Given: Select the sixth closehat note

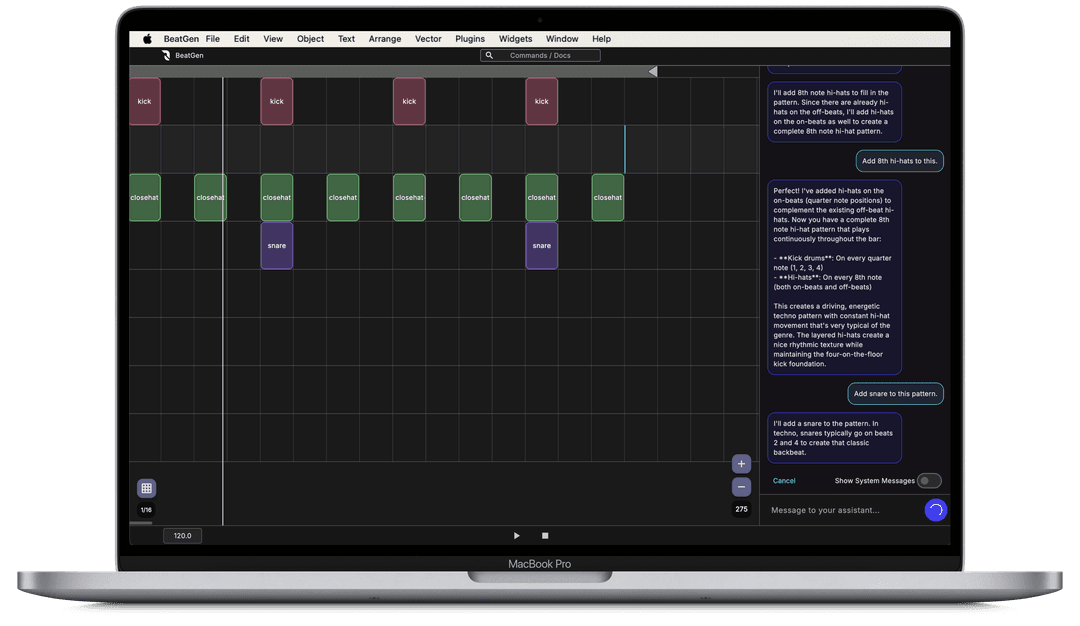Looking at the screenshot, I should point(475,198).
